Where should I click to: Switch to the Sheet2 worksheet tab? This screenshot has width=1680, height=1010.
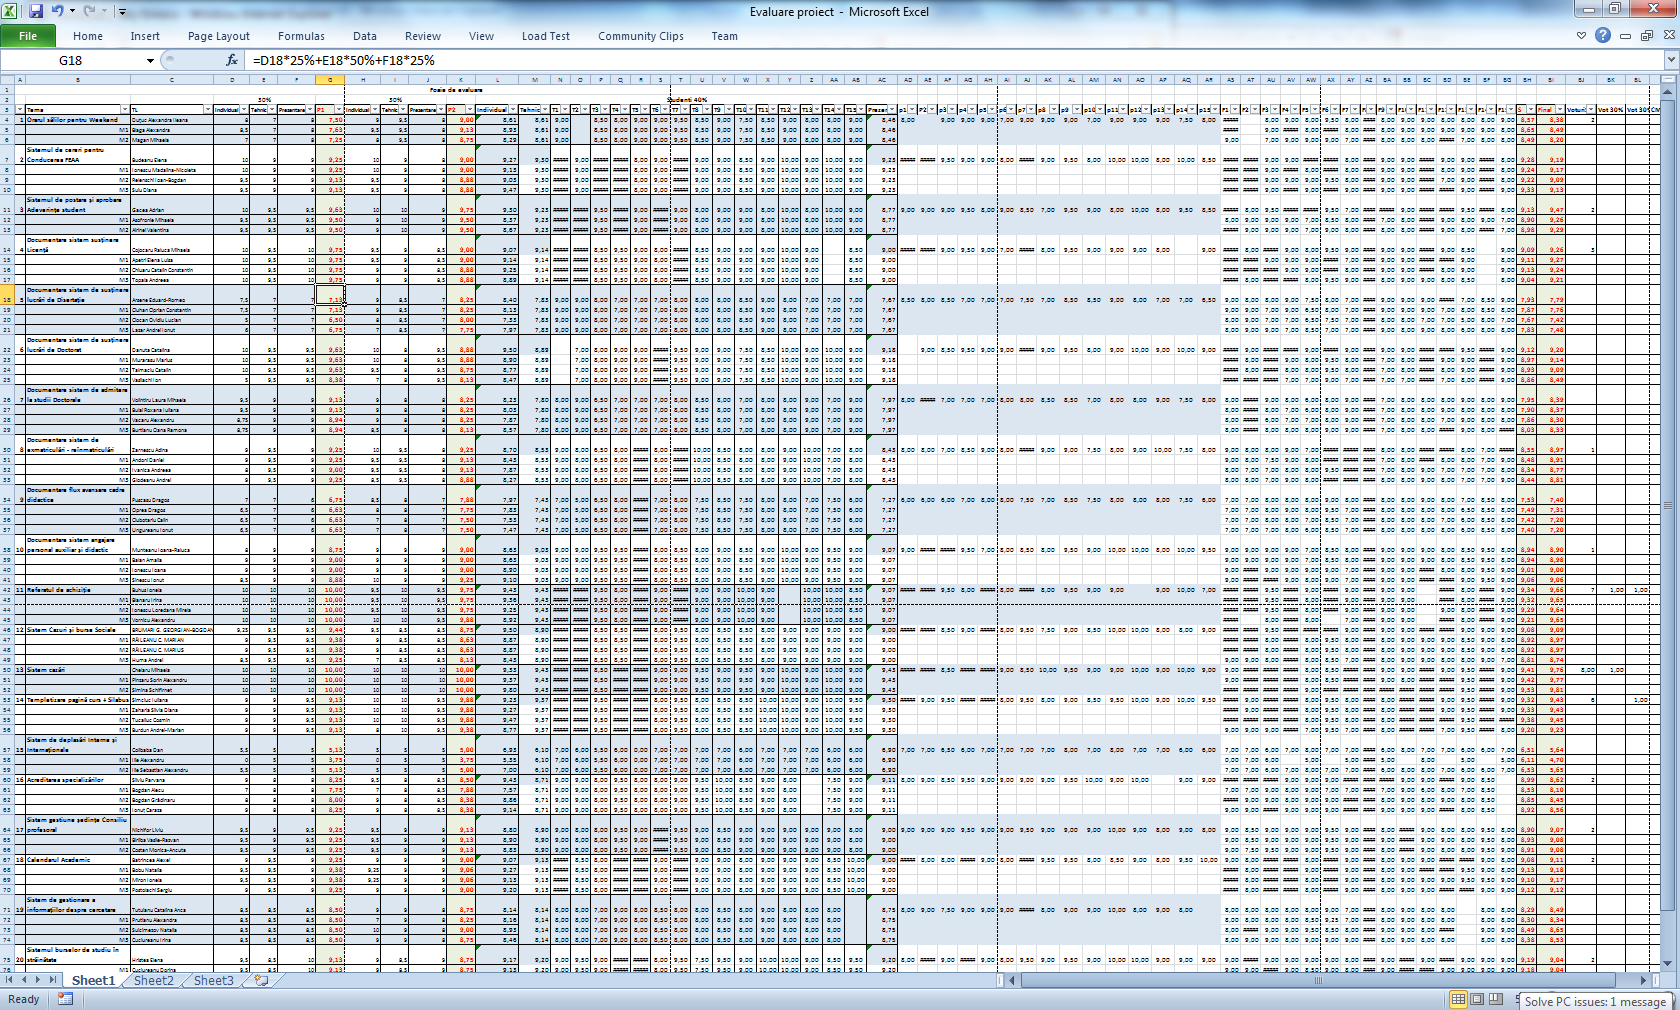pos(153,980)
